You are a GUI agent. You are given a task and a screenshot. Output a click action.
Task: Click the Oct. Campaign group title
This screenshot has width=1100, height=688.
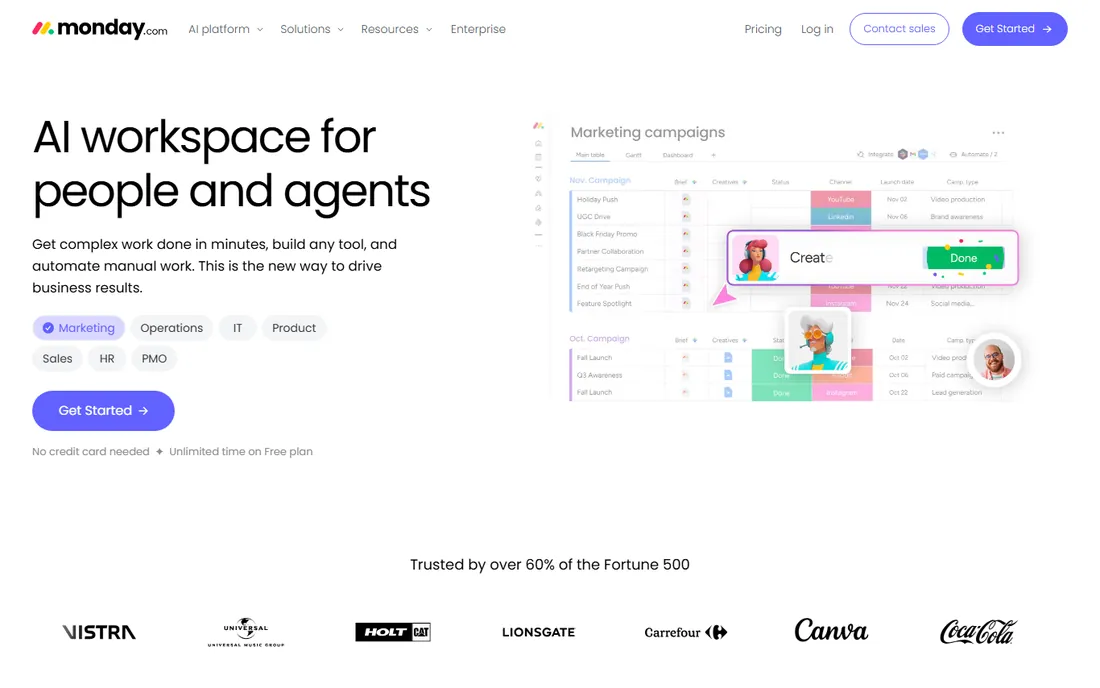pos(599,339)
